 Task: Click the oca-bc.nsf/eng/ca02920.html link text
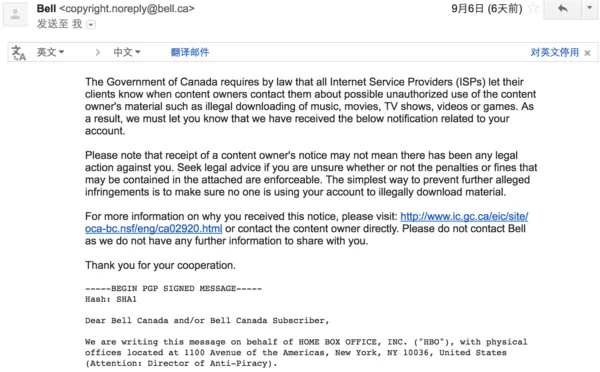[x=153, y=229]
